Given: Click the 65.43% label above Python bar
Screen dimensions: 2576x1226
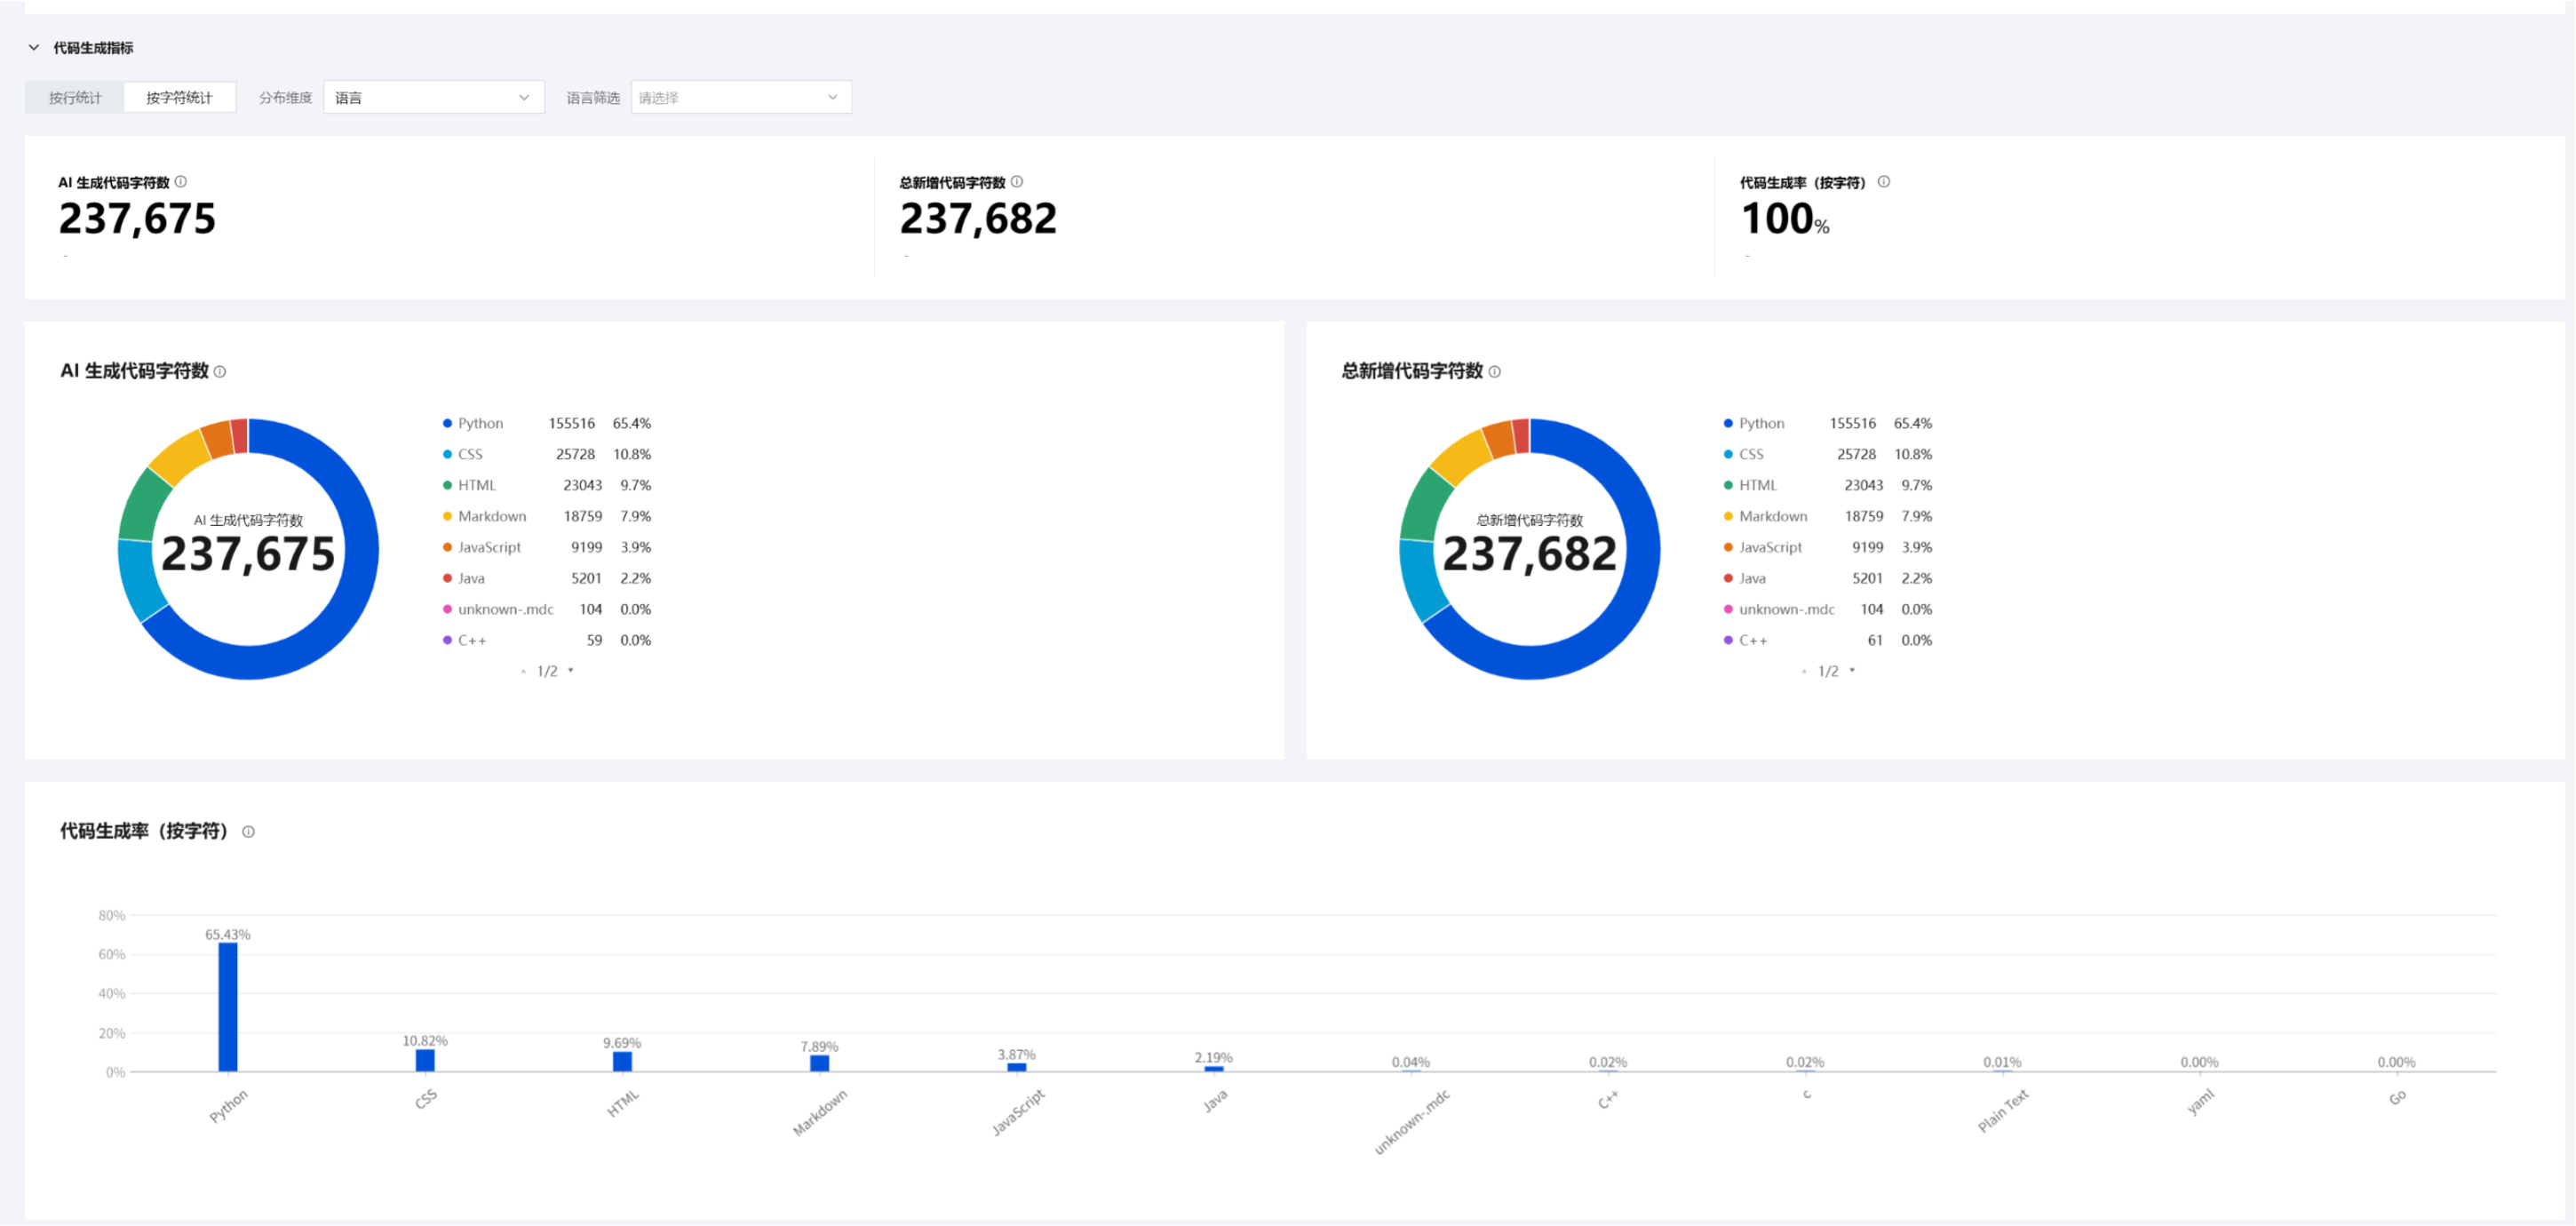Looking at the screenshot, I should [x=228, y=935].
